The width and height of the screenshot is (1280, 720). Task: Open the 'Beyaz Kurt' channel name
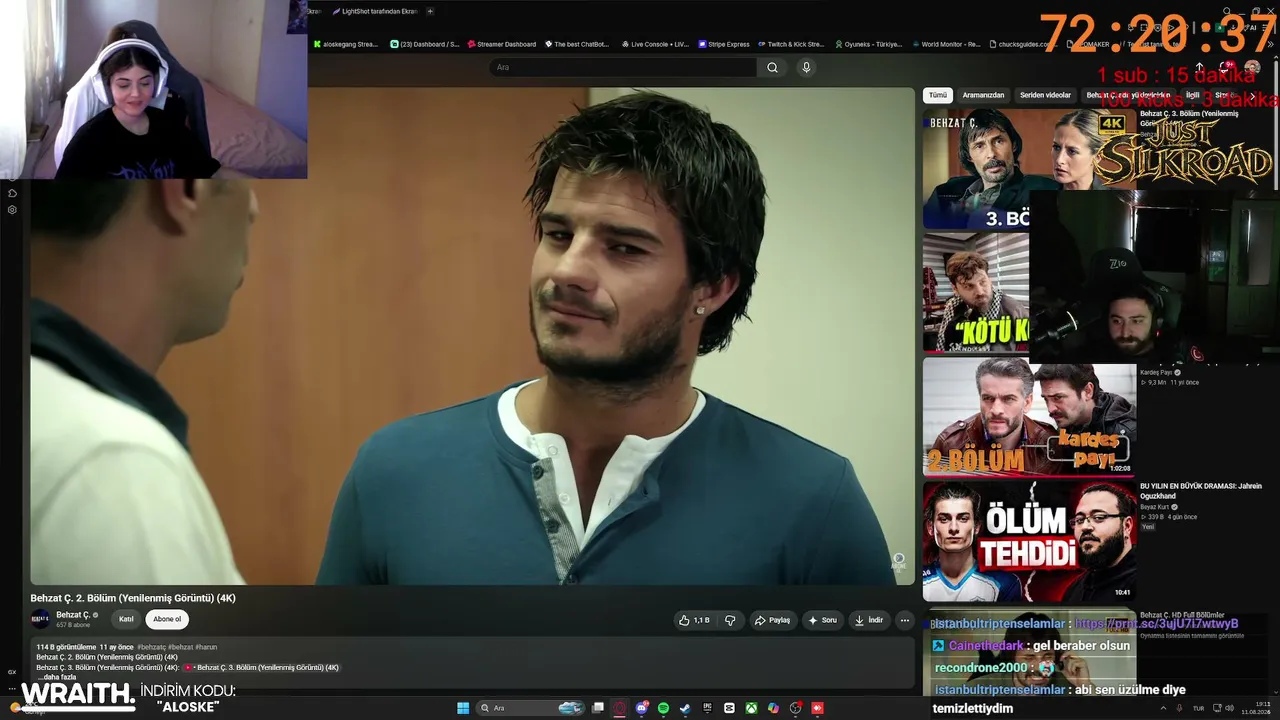[1155, 507]
